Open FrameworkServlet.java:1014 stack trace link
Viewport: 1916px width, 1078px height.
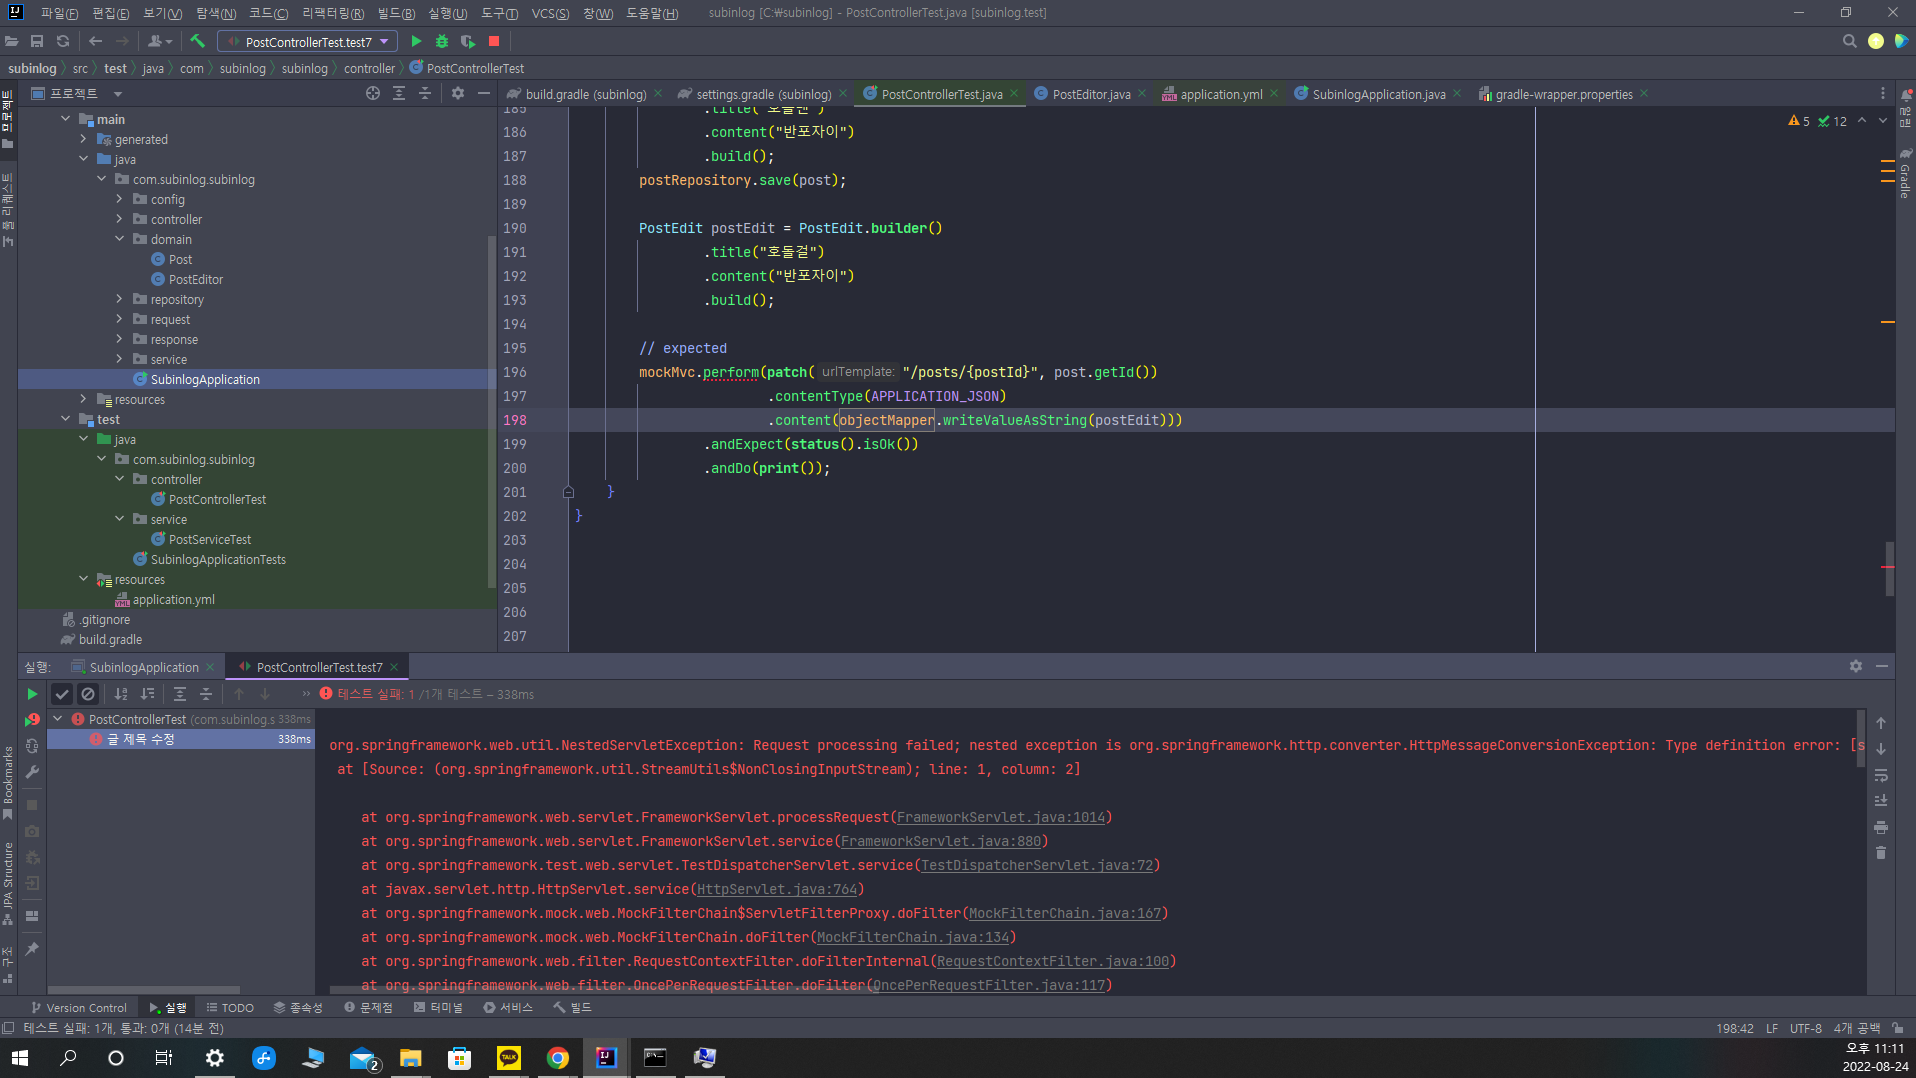1001,817
